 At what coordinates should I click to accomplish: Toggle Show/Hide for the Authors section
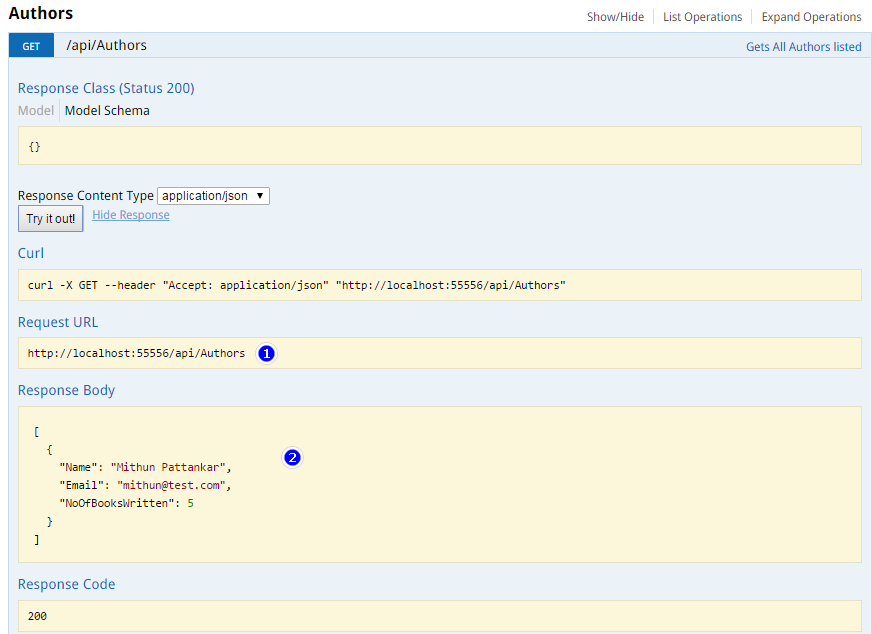tap(615, 17)
